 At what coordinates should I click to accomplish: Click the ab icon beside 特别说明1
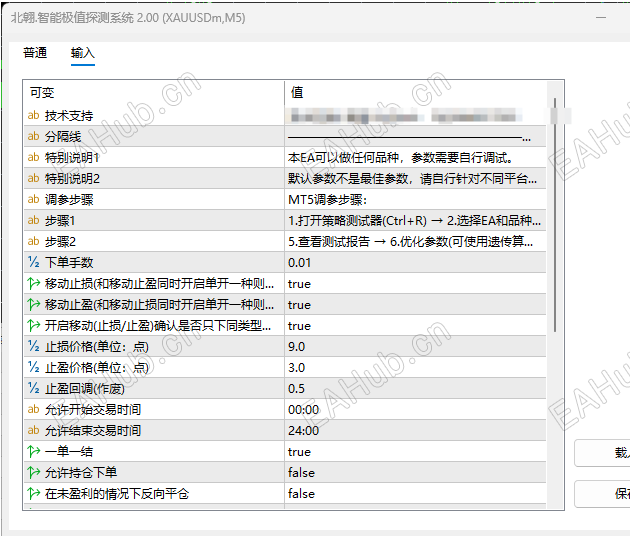point(33,157)
